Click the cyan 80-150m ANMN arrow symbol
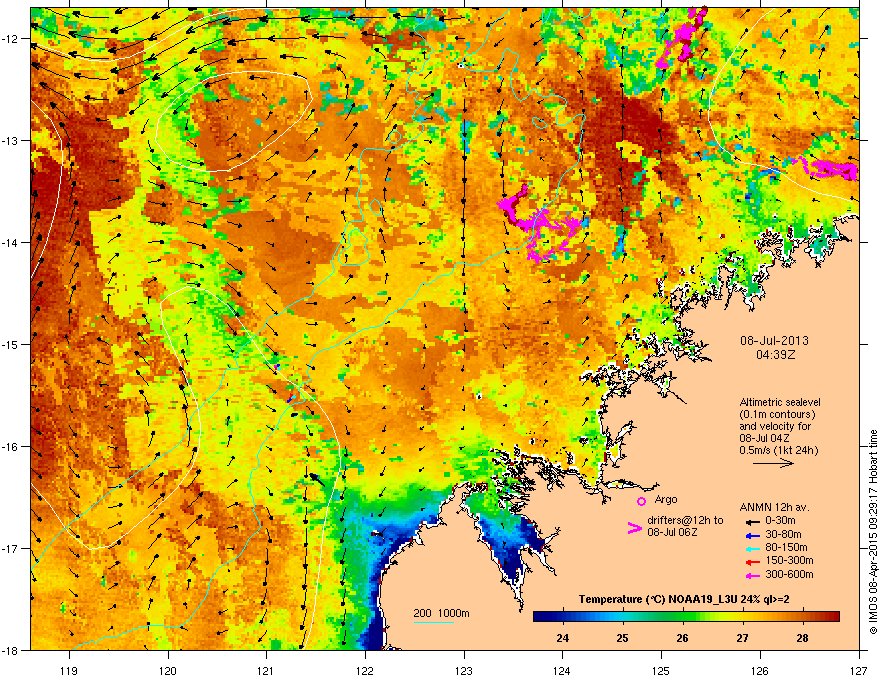The width and height of the screenshot is (880, 680). click(x=753, y=548)
